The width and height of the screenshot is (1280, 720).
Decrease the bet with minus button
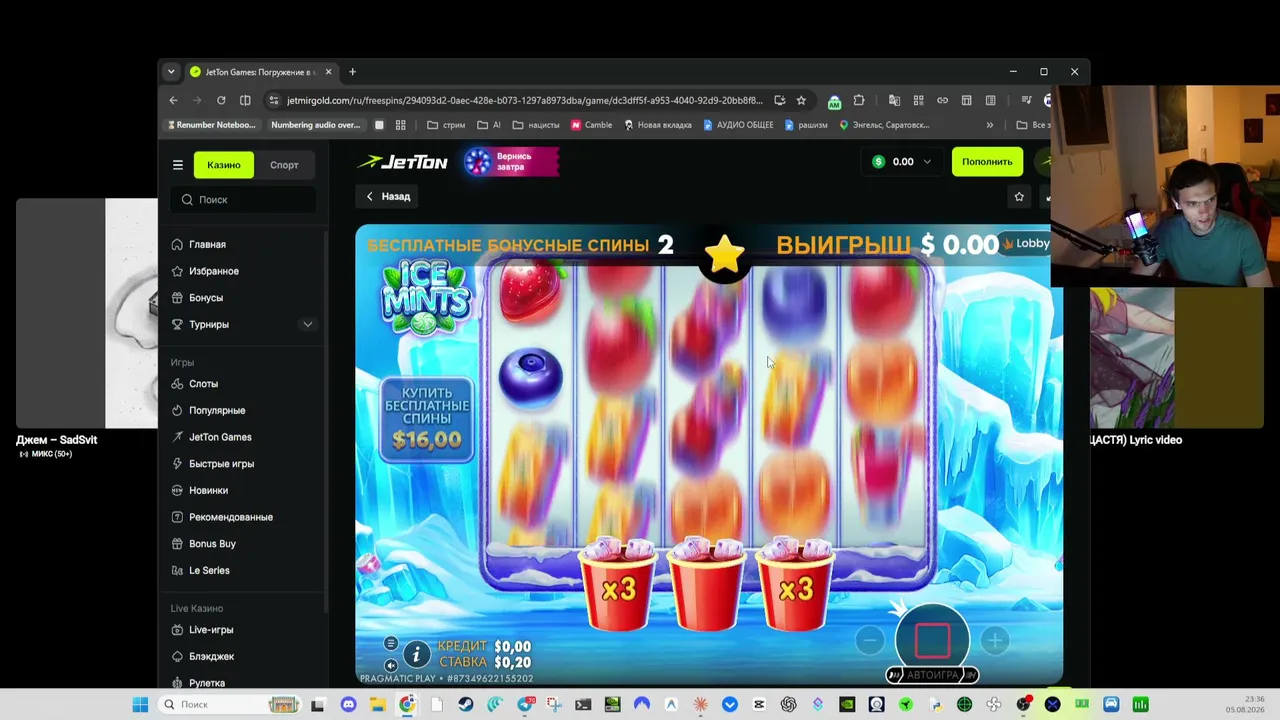(x=869, y=641)
